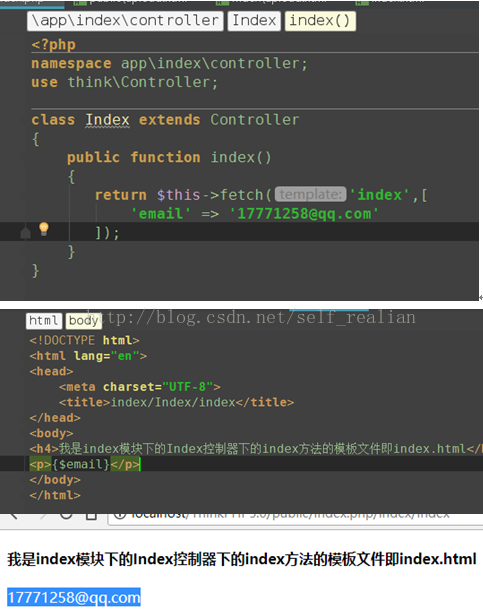Click the highlighted 17771258@qq.com in browser

tap(74, 598)
